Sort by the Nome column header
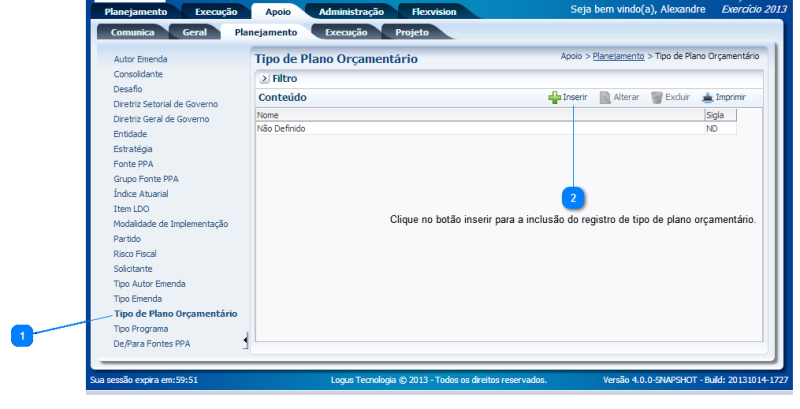This screenshot has width=800, height=409. point(268,116)
